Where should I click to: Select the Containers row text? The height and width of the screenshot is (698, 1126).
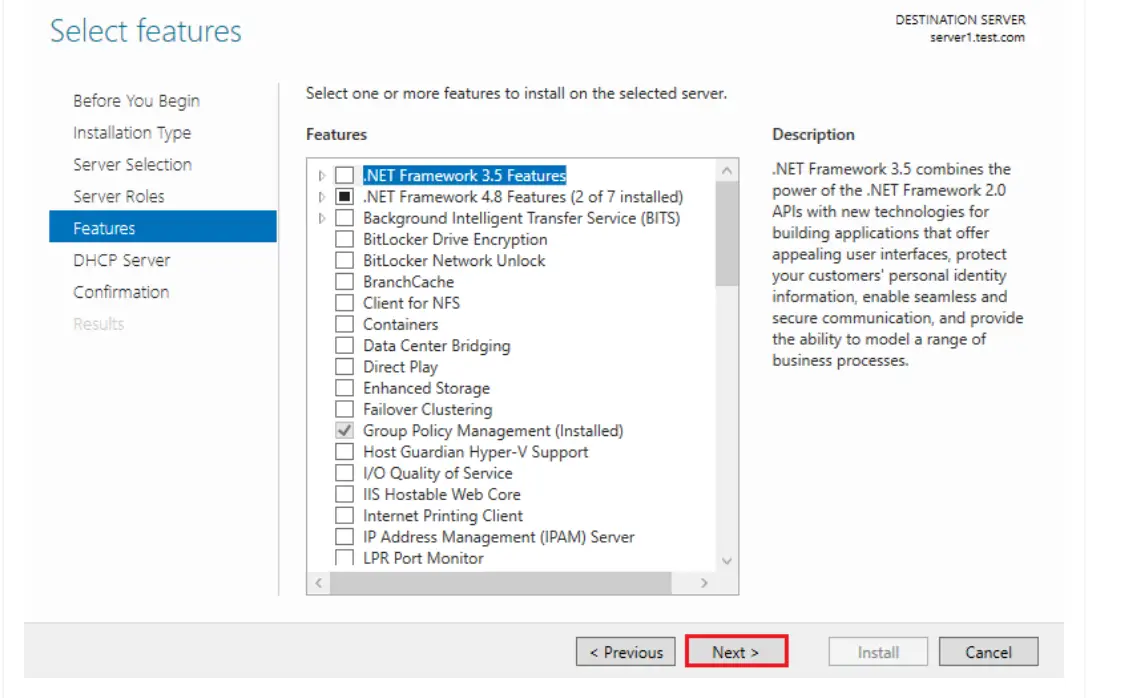point(400,324)
